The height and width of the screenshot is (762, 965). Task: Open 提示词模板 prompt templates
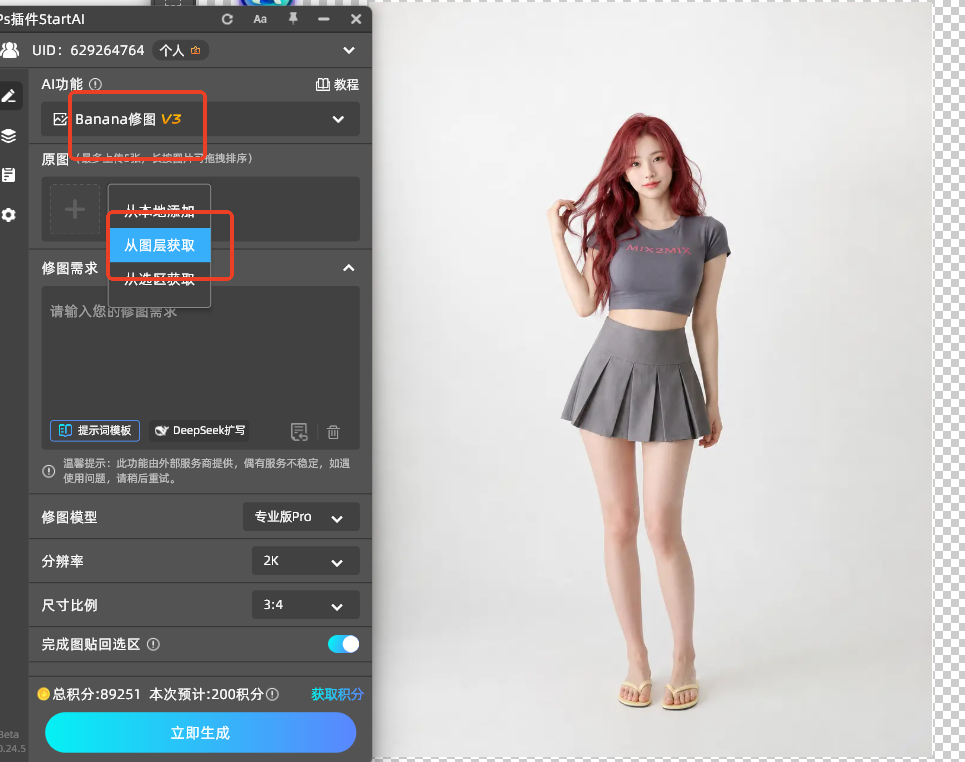pos(95,431)
